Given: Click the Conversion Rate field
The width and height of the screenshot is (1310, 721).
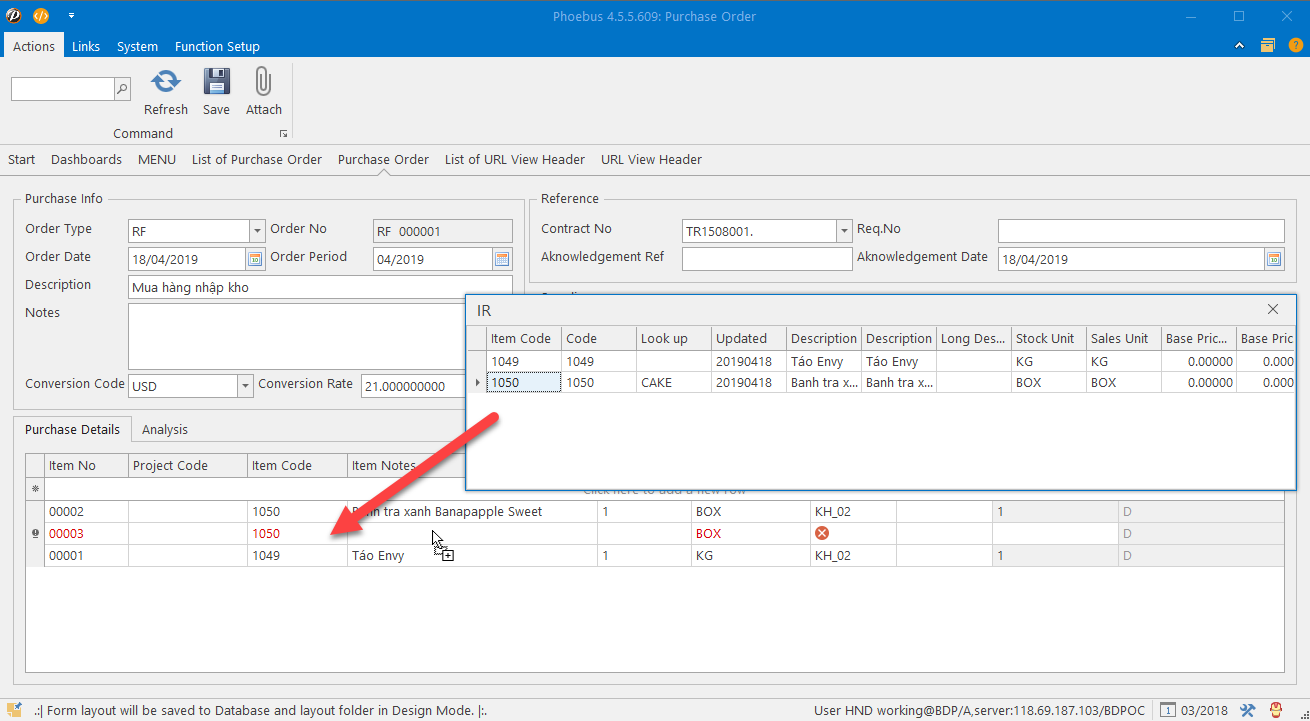Looking at the screenshot, I should 413,386.
